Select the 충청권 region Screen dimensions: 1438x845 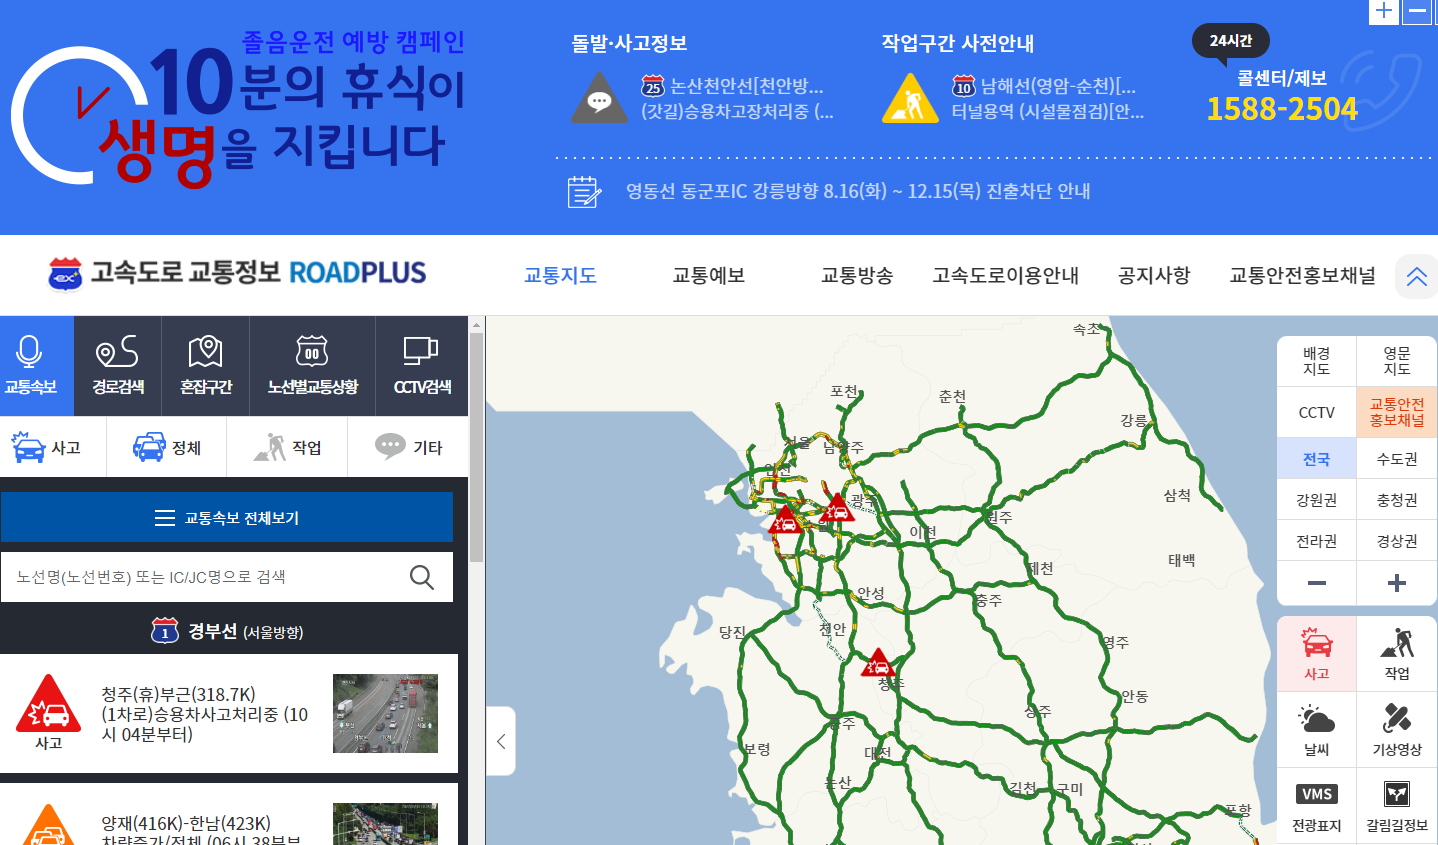pyautogui.click(x=1397, y=500)
